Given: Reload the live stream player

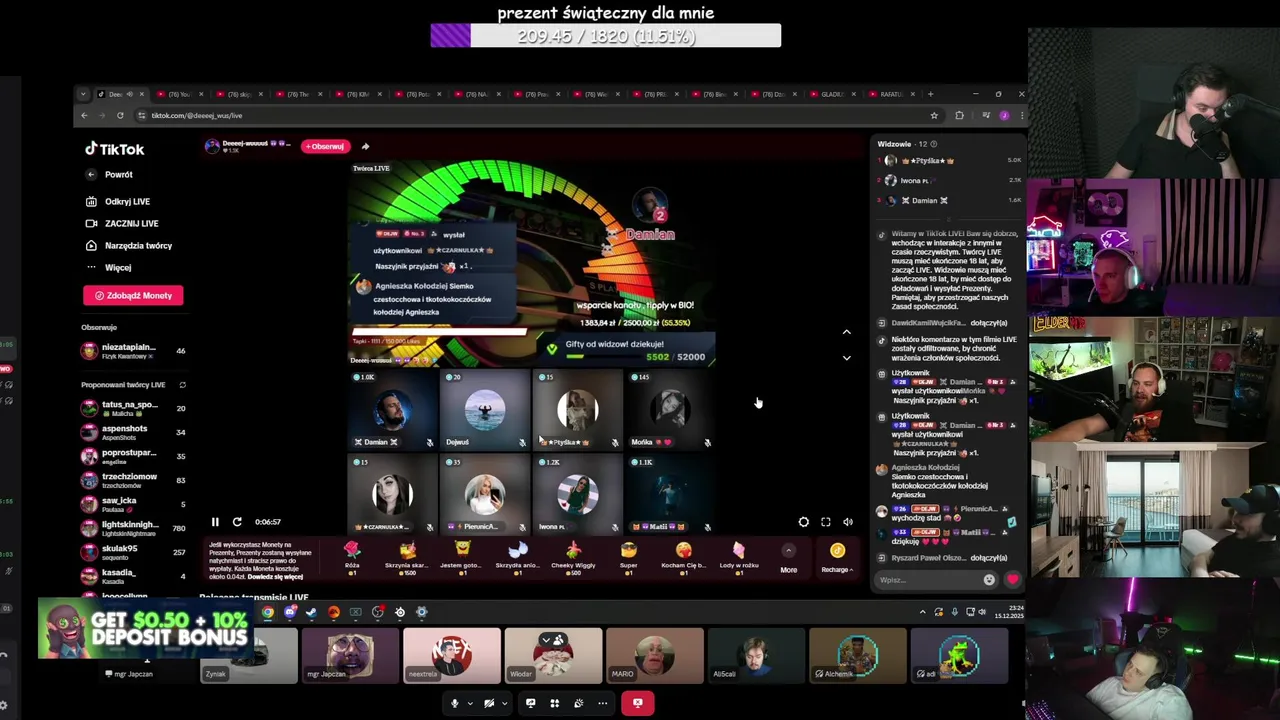Looking at the screenshot, I should (x=237, y=522).
